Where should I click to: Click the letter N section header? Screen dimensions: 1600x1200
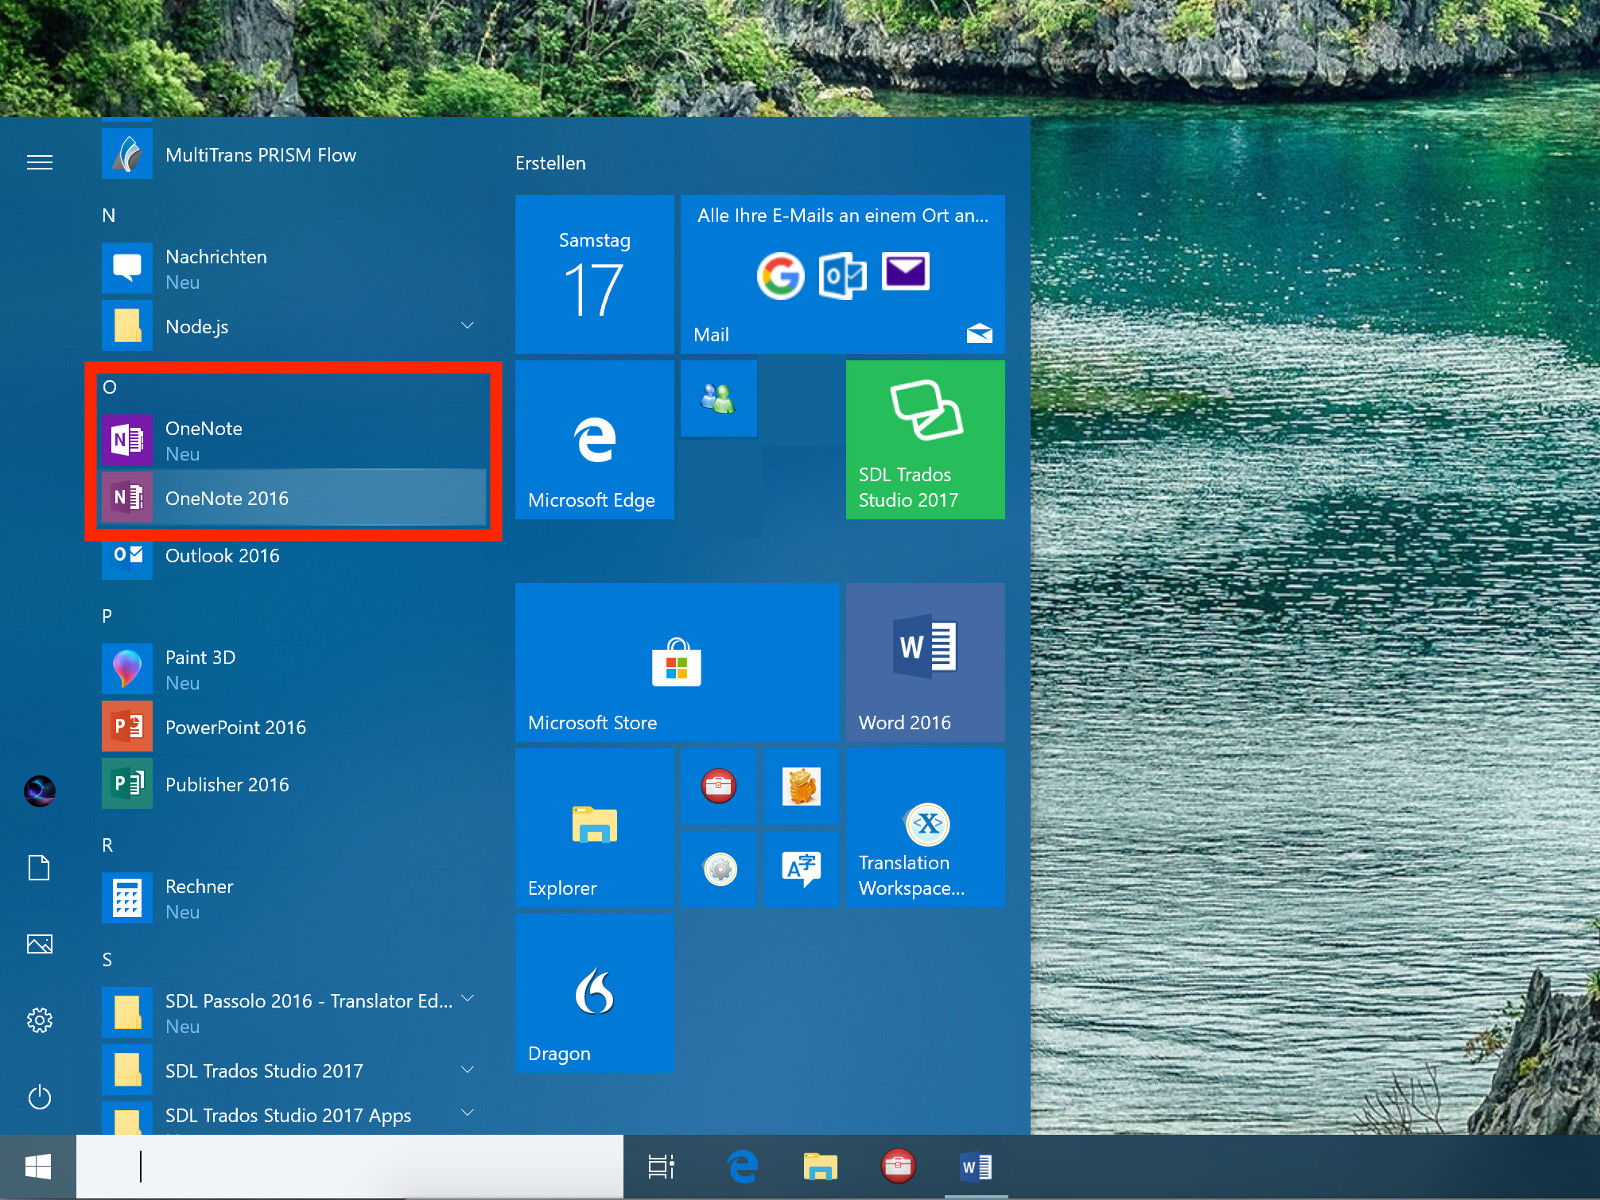coord(109,215)
